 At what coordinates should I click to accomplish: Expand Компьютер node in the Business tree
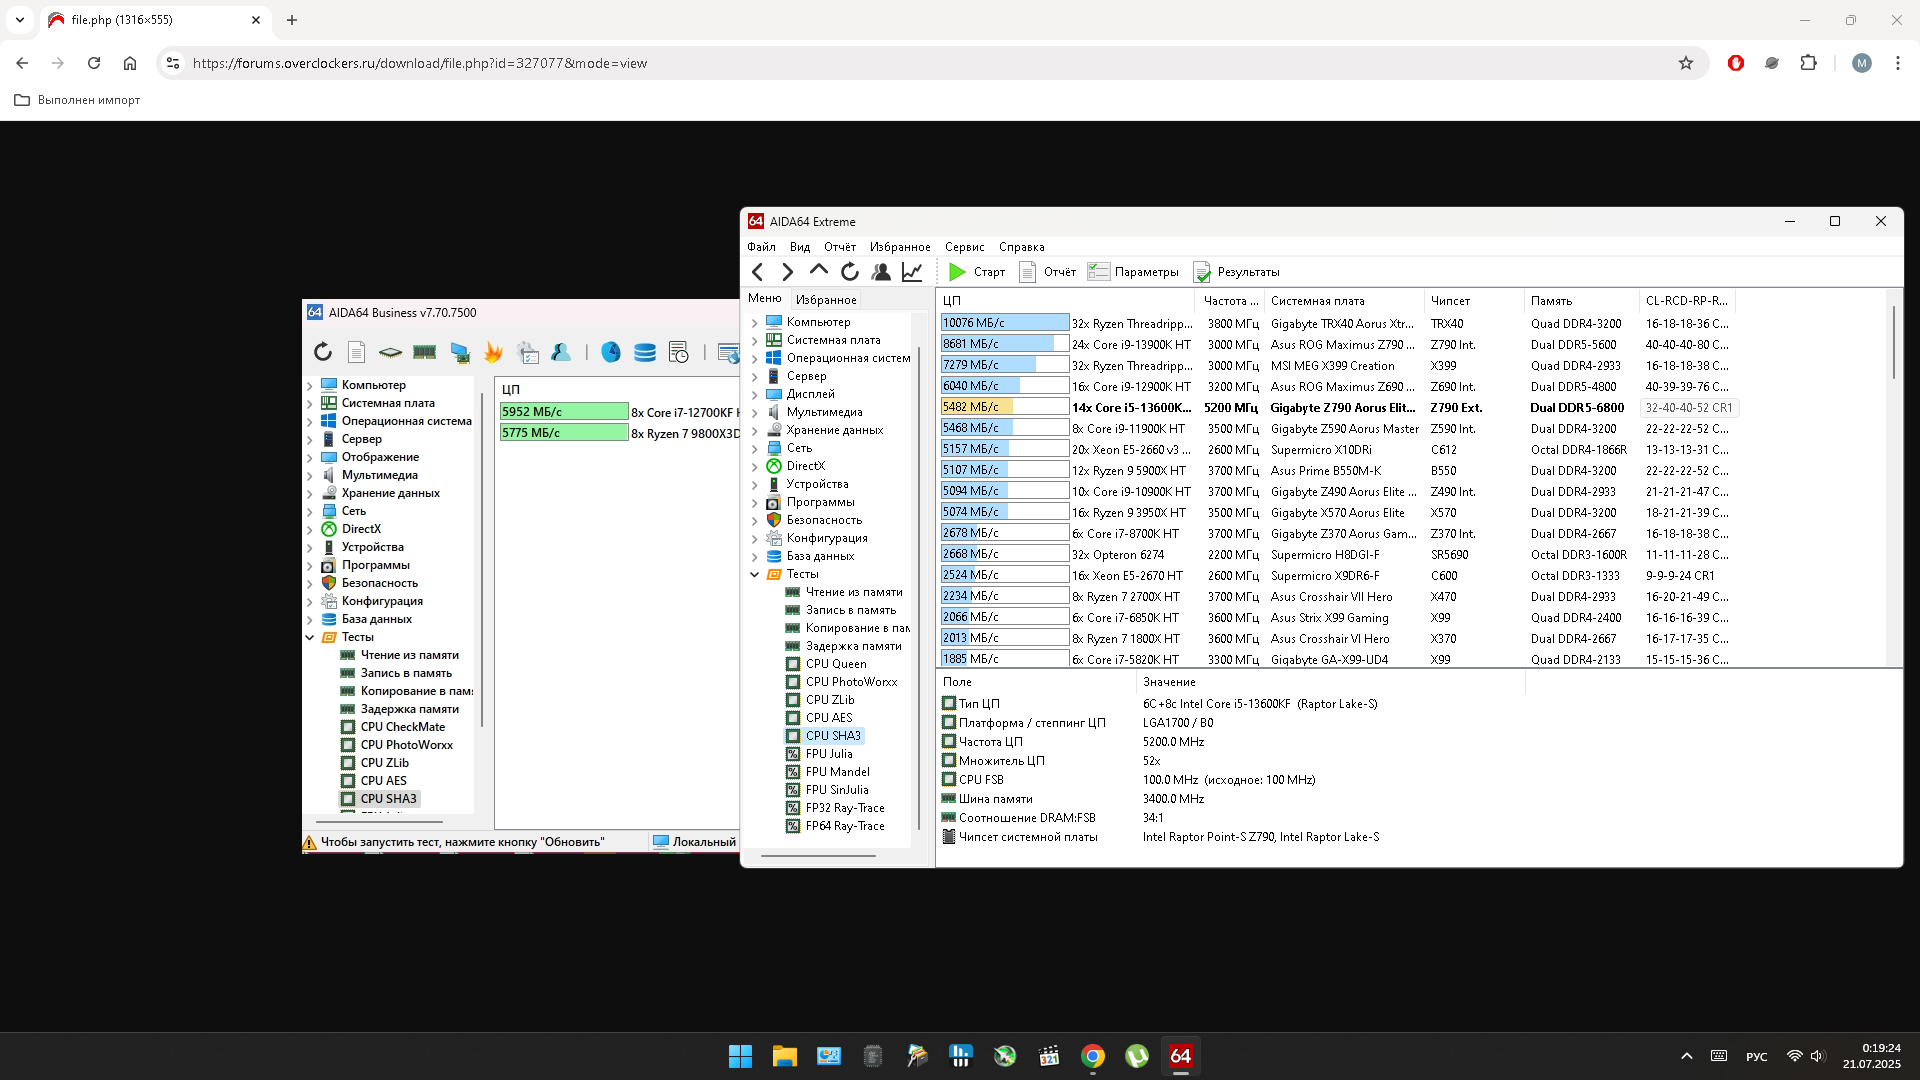pos(310,385)
